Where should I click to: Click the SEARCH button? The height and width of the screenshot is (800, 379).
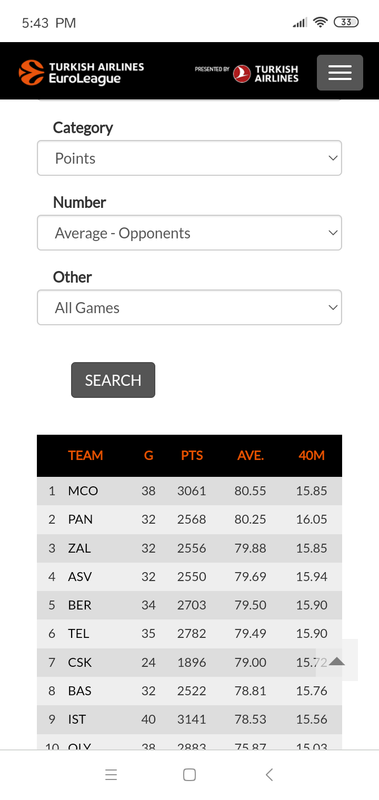coord(113,380)
